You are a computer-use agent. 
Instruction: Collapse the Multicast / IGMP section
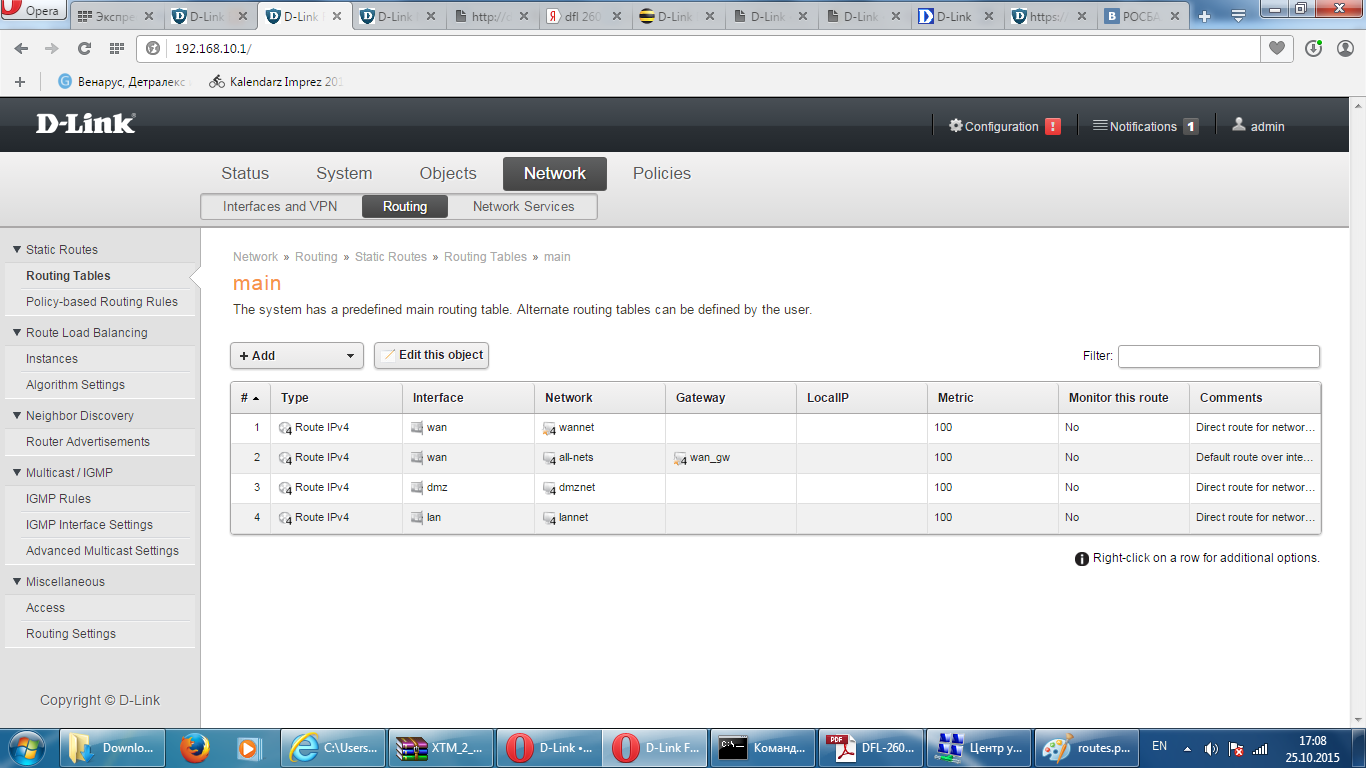coord(16,472)
